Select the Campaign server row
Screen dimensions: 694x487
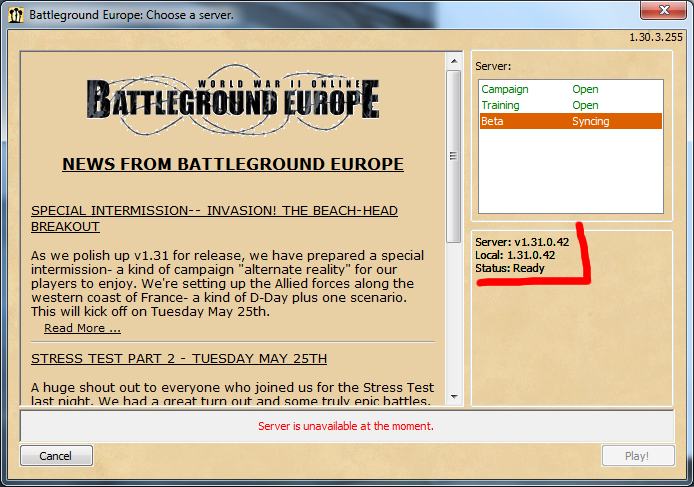pos(571,89)
